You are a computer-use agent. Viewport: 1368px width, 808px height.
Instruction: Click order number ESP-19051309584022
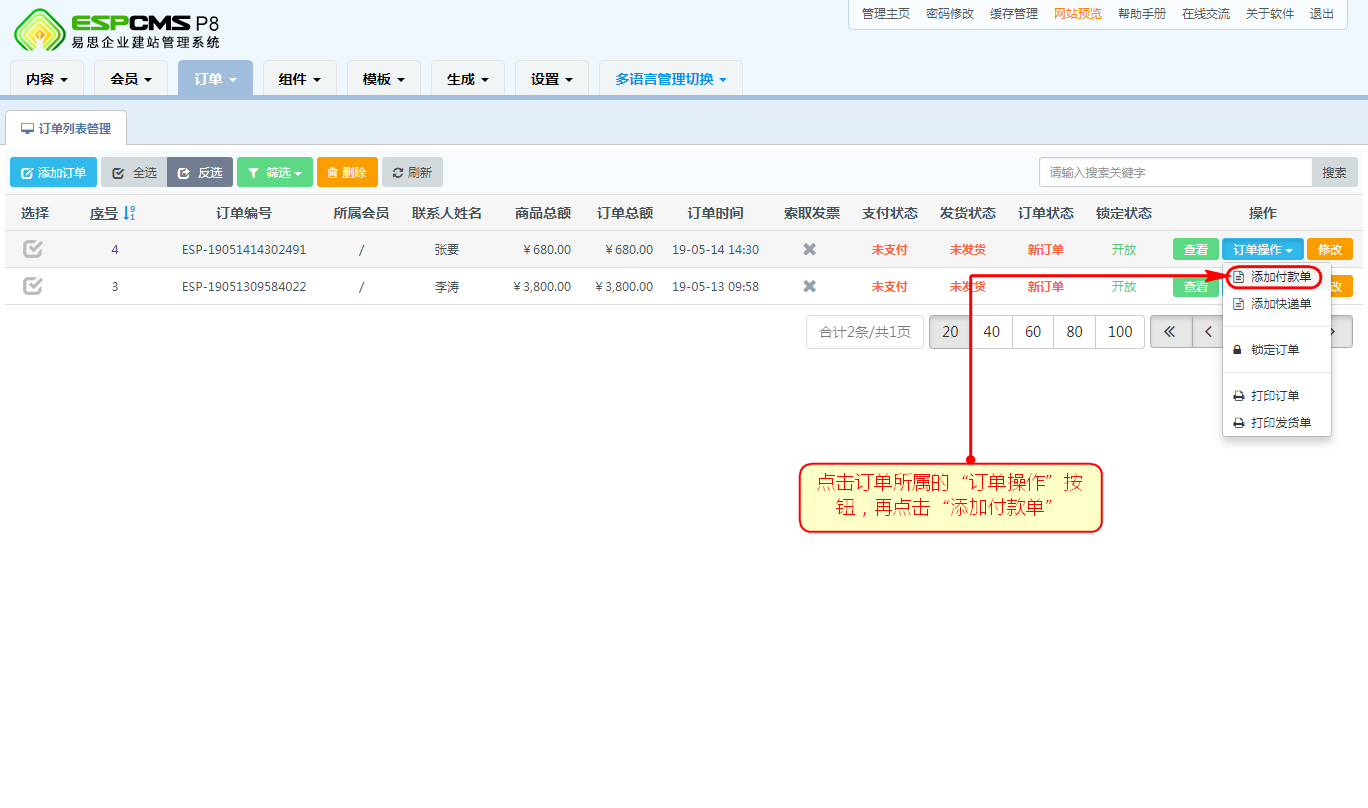[244, 286]
